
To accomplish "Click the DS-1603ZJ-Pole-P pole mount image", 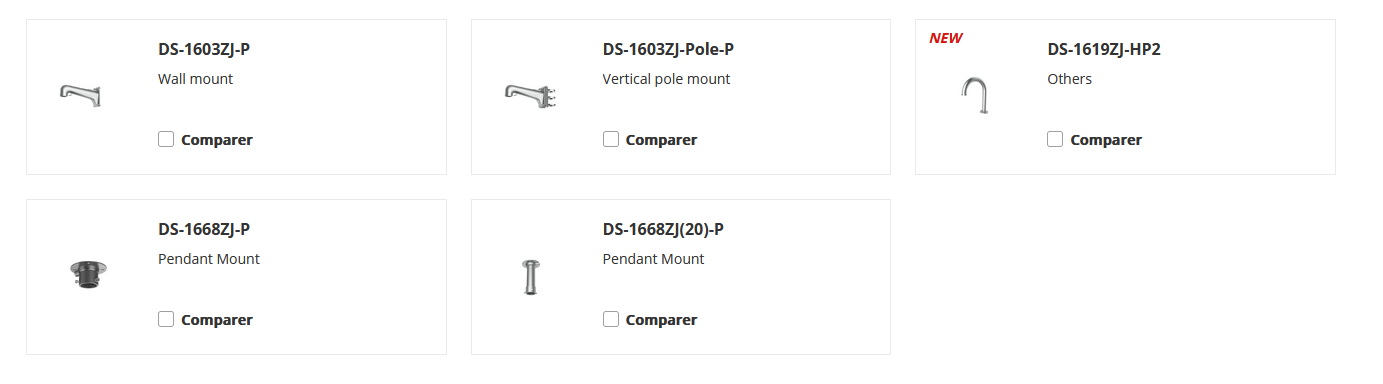I will coord(528,96).
